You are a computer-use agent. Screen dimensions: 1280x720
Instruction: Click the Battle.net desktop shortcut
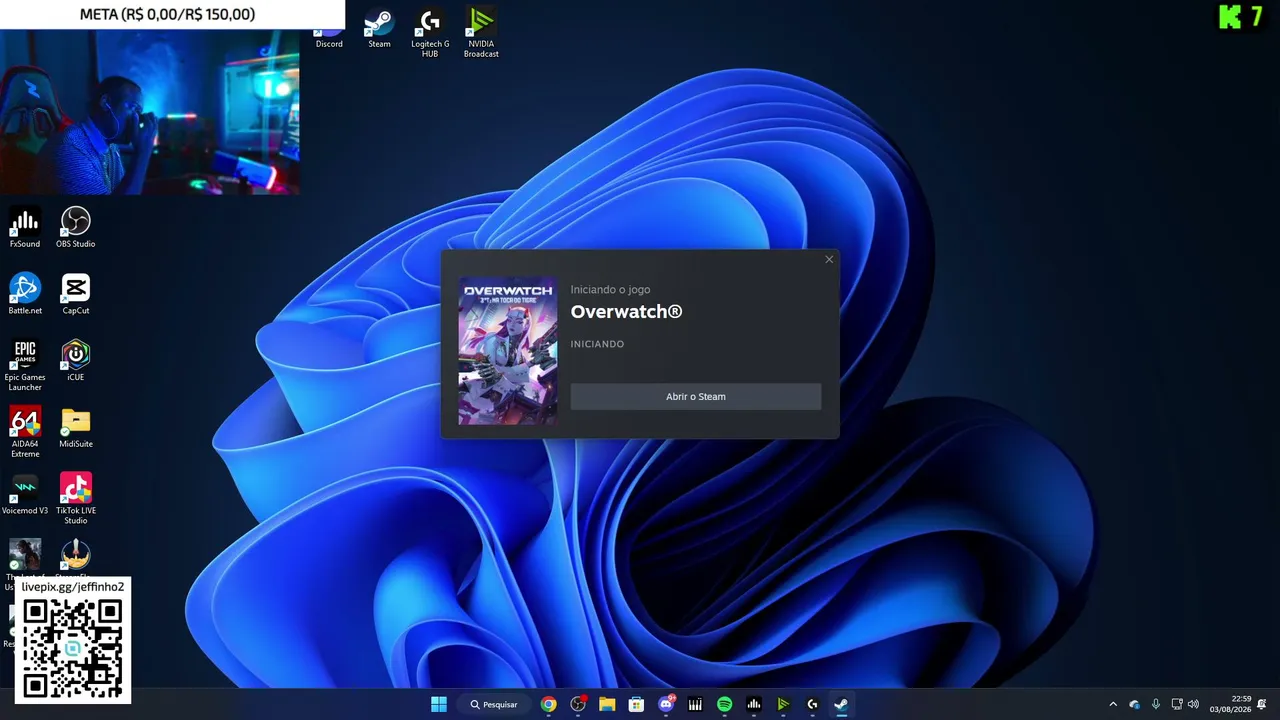coord(25,295)
